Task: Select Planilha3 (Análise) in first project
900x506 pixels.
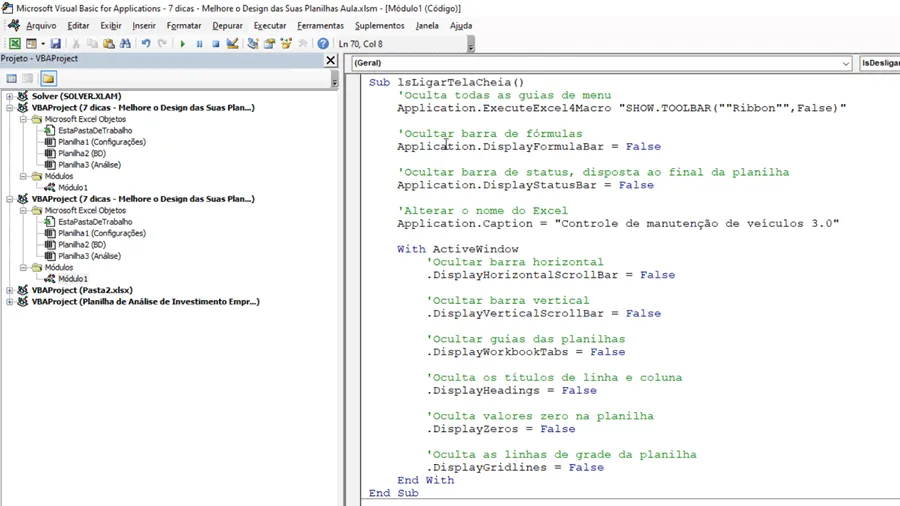Action: (x=90, y=165)
